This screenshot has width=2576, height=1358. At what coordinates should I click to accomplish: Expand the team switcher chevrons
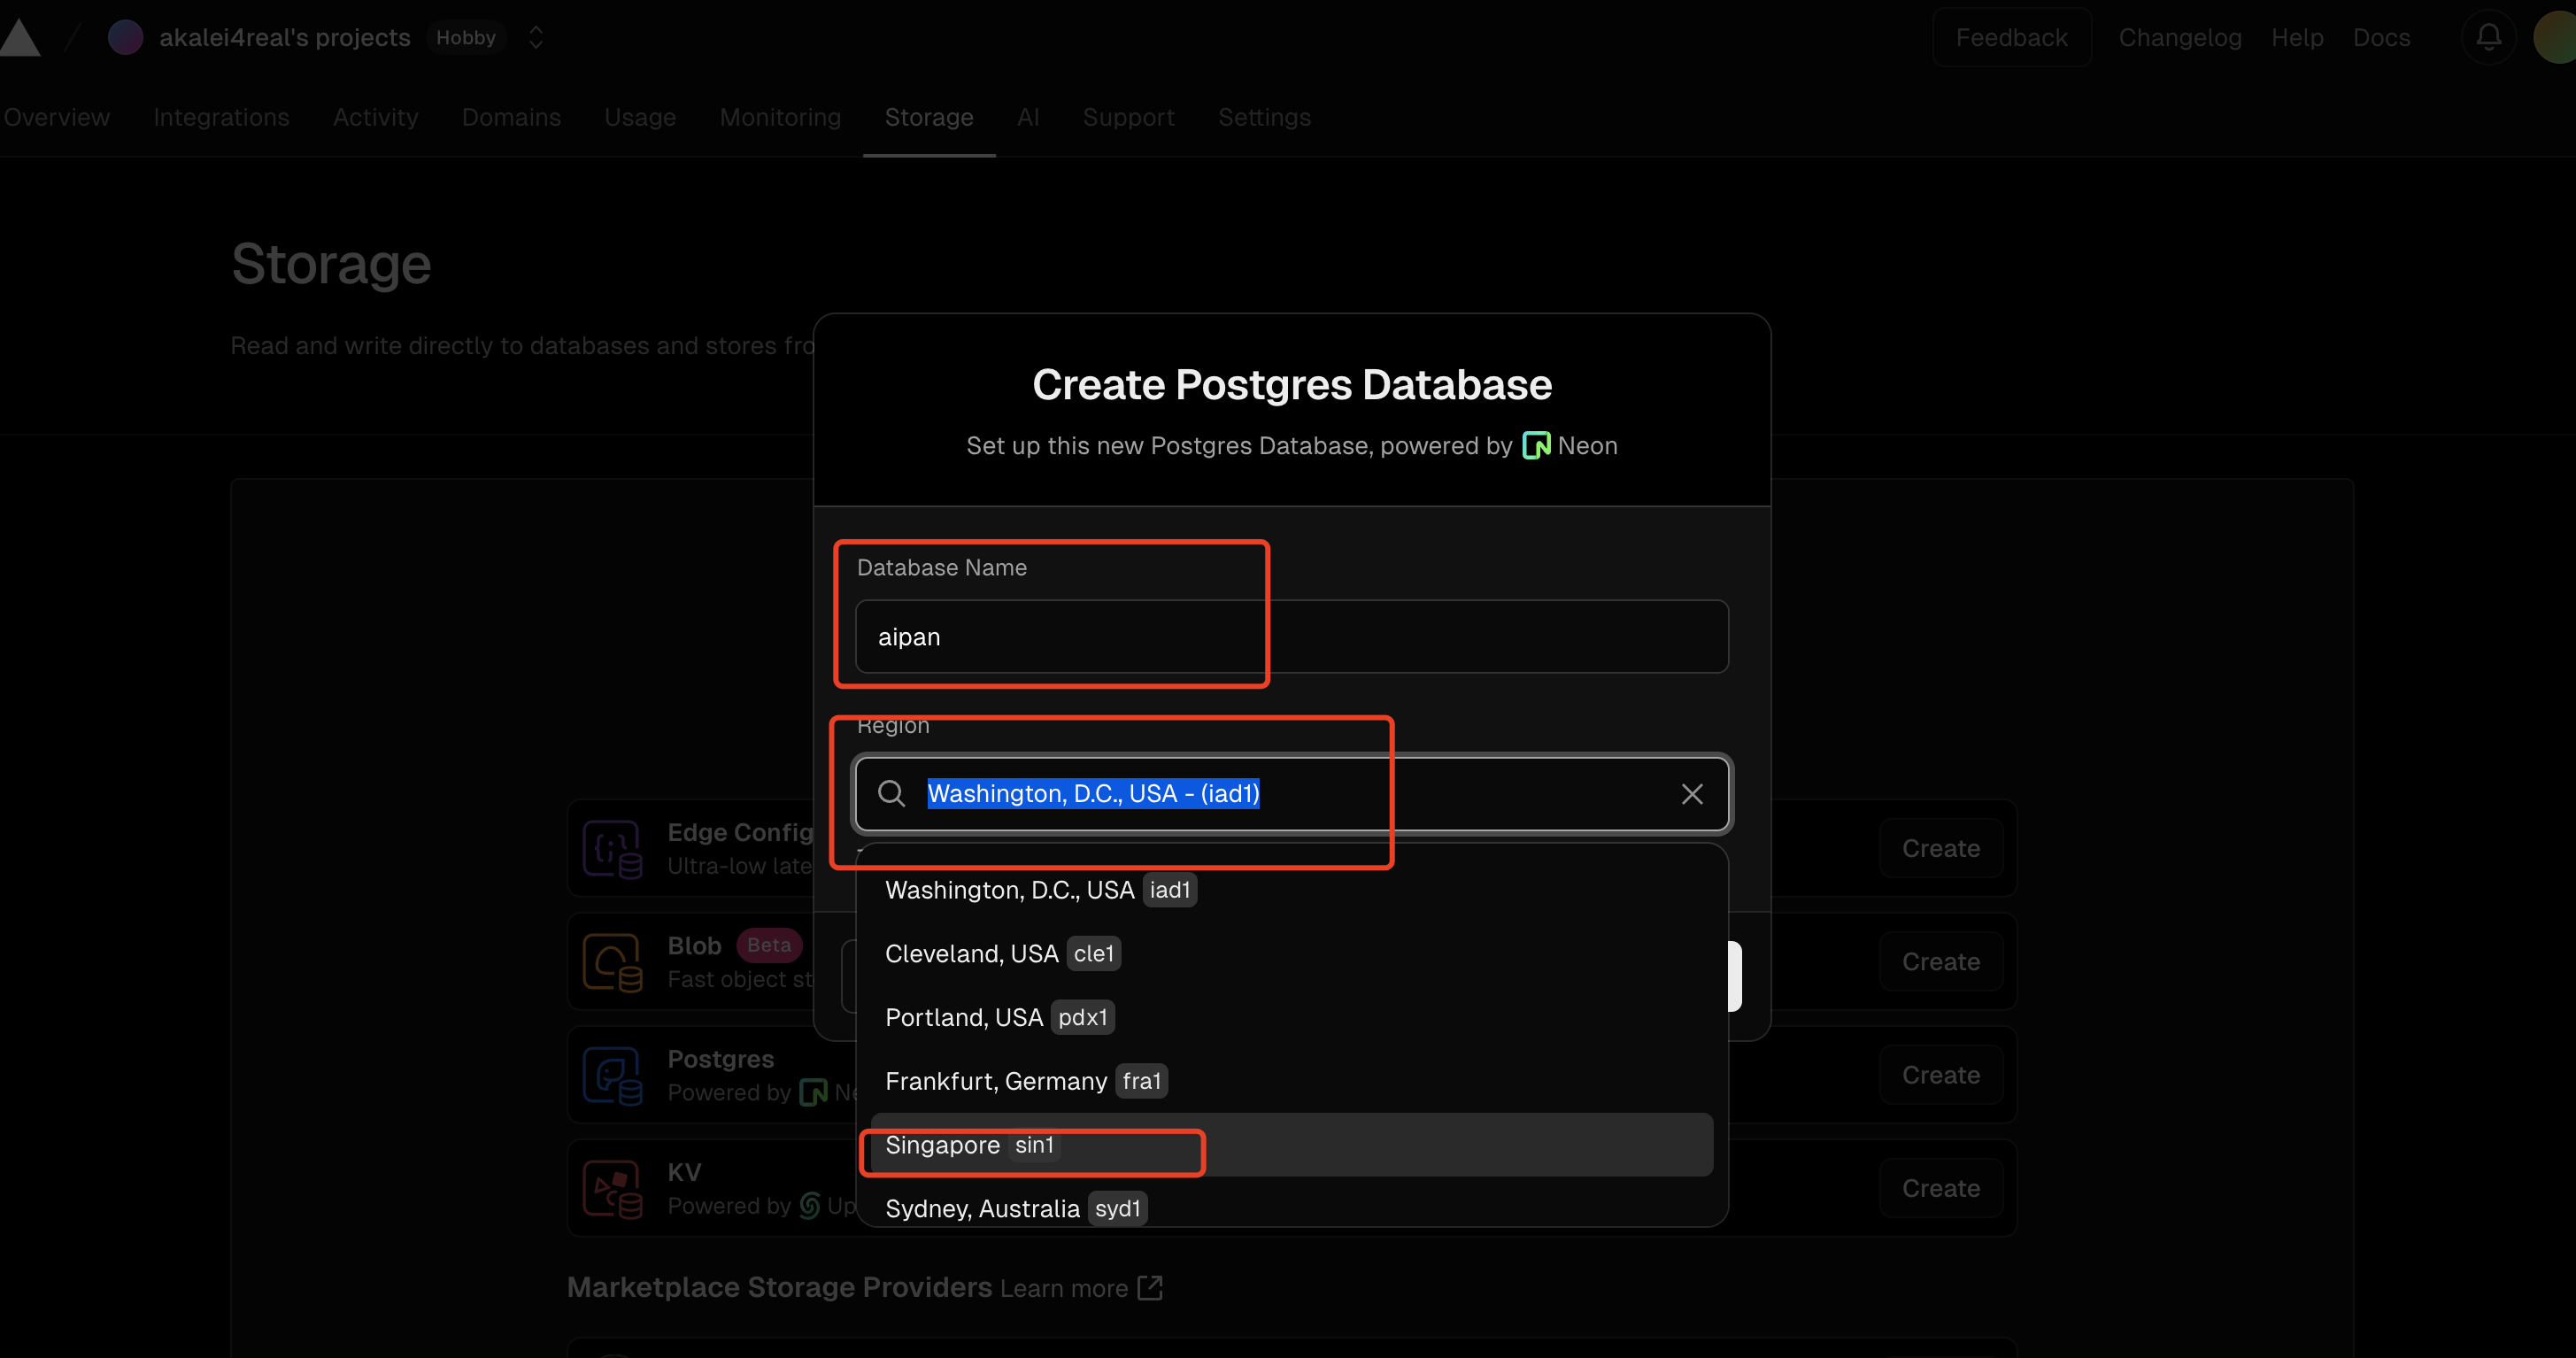[x=536, y=37]
